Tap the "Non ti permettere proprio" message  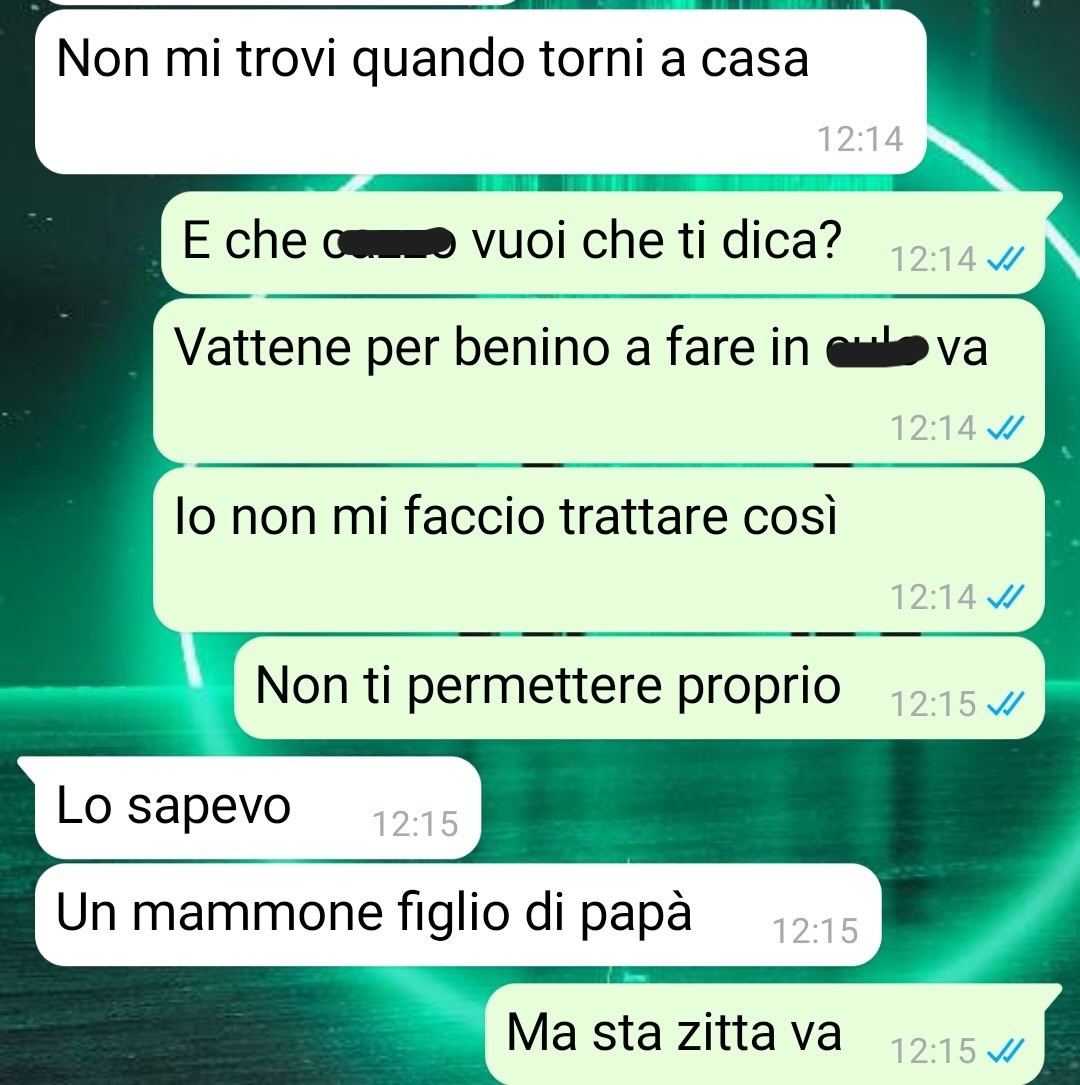[639, 688]
